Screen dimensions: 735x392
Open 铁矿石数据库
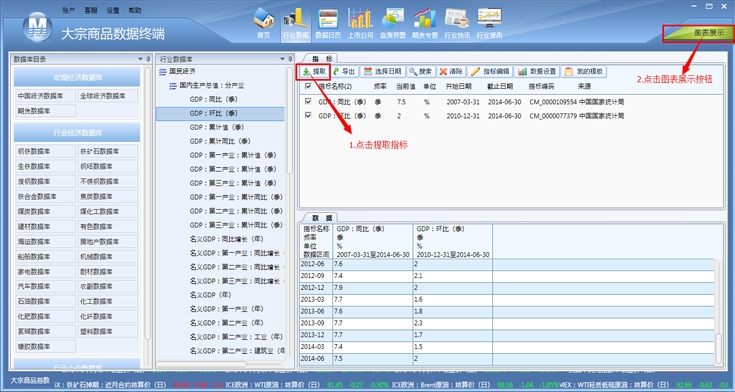pos(108,151)
